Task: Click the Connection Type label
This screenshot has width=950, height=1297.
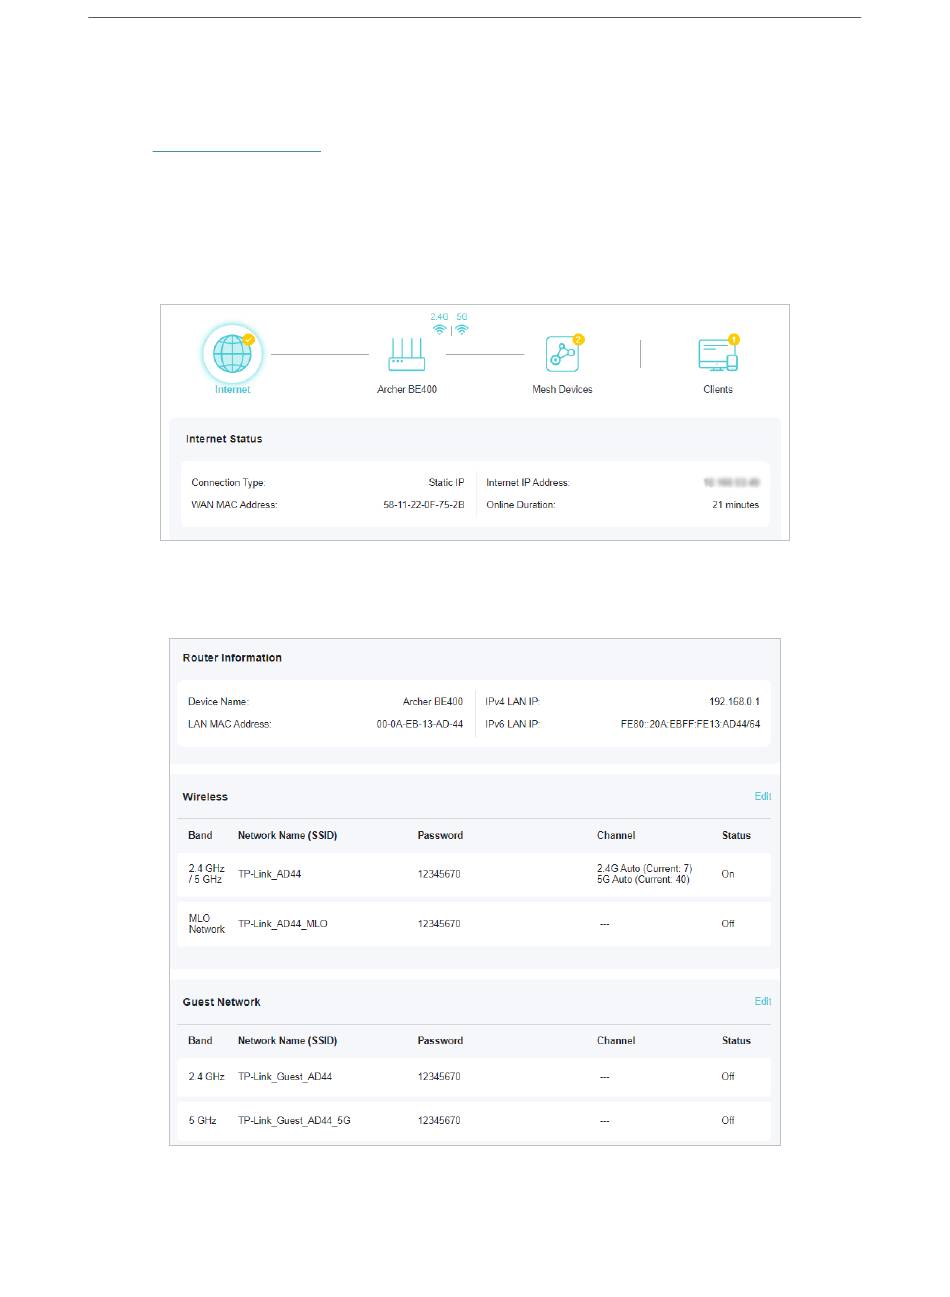Action: 229,483
